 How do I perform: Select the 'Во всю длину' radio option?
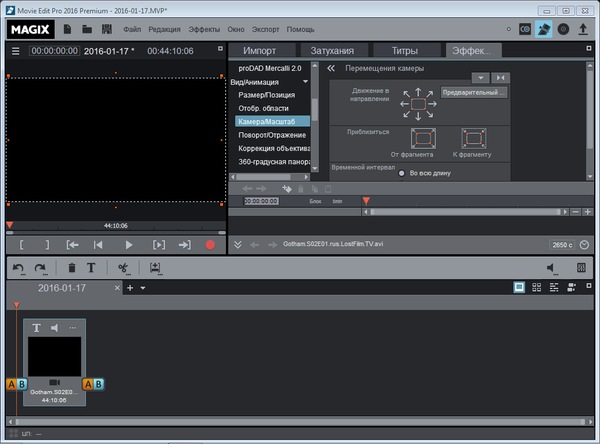(401, 173)
